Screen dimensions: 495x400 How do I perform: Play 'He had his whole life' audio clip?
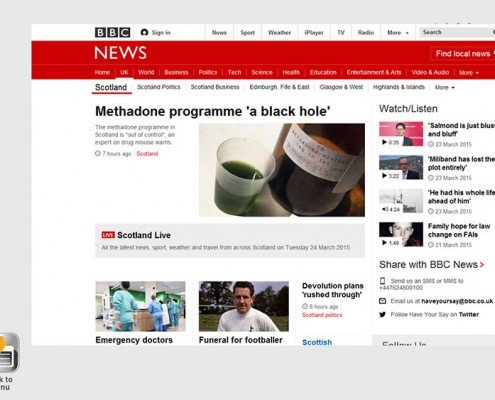coord(401,201)
